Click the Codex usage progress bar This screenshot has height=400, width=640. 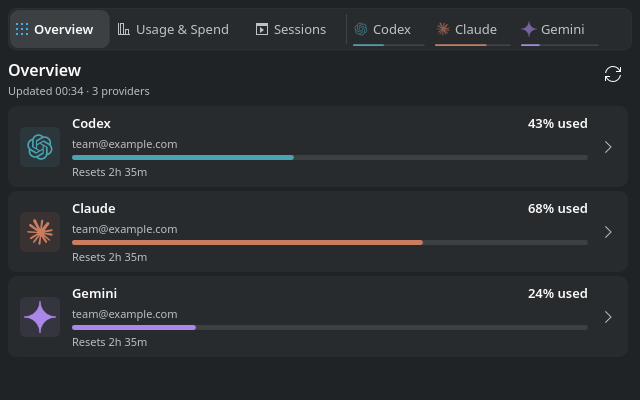[330, 158]
